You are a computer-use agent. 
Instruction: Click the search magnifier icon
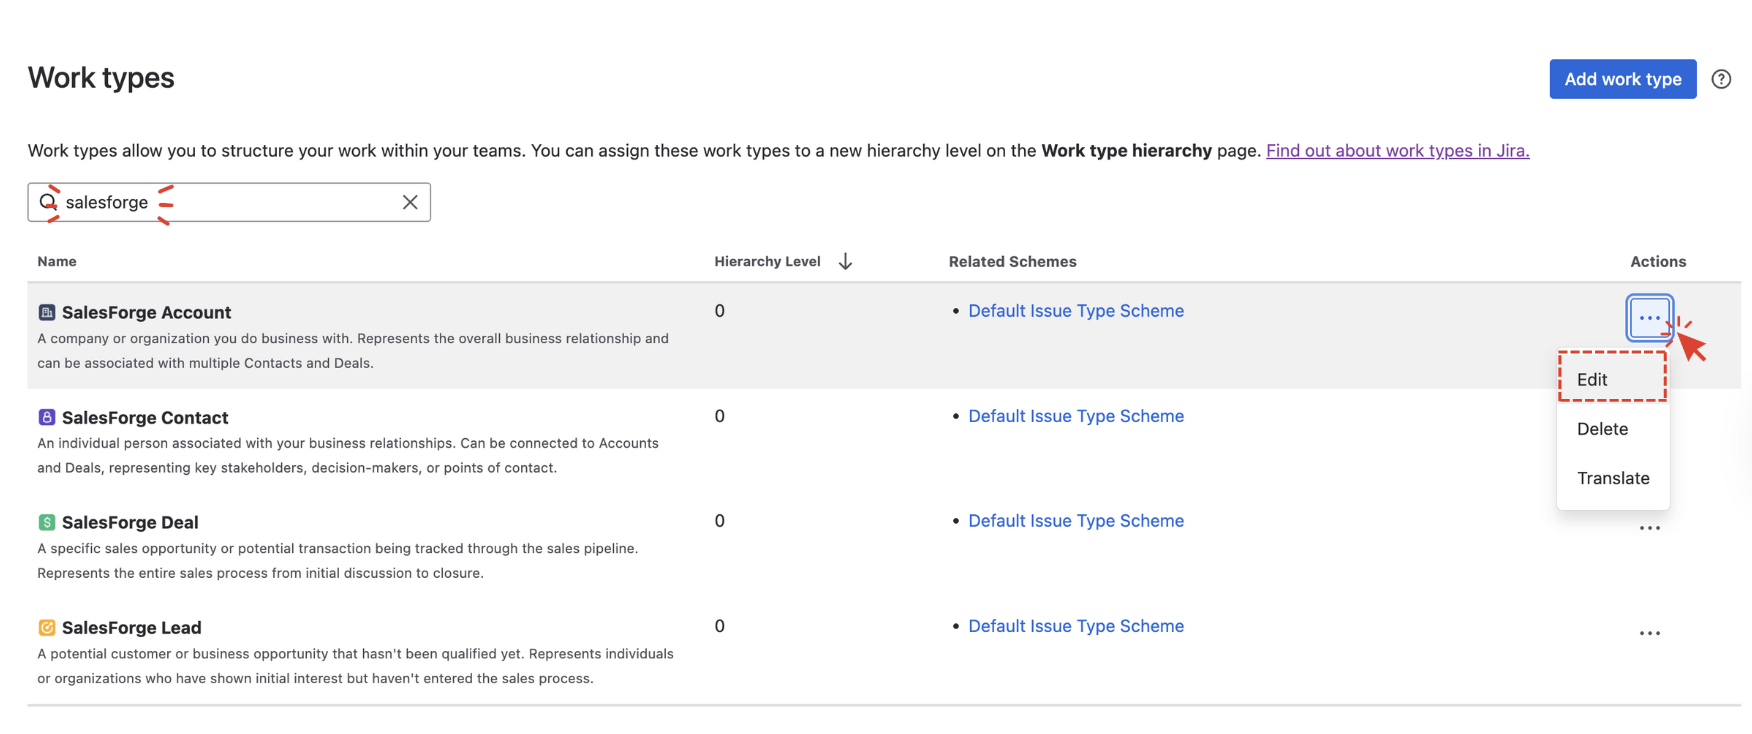pyautogui.click(x=48, y=202)
